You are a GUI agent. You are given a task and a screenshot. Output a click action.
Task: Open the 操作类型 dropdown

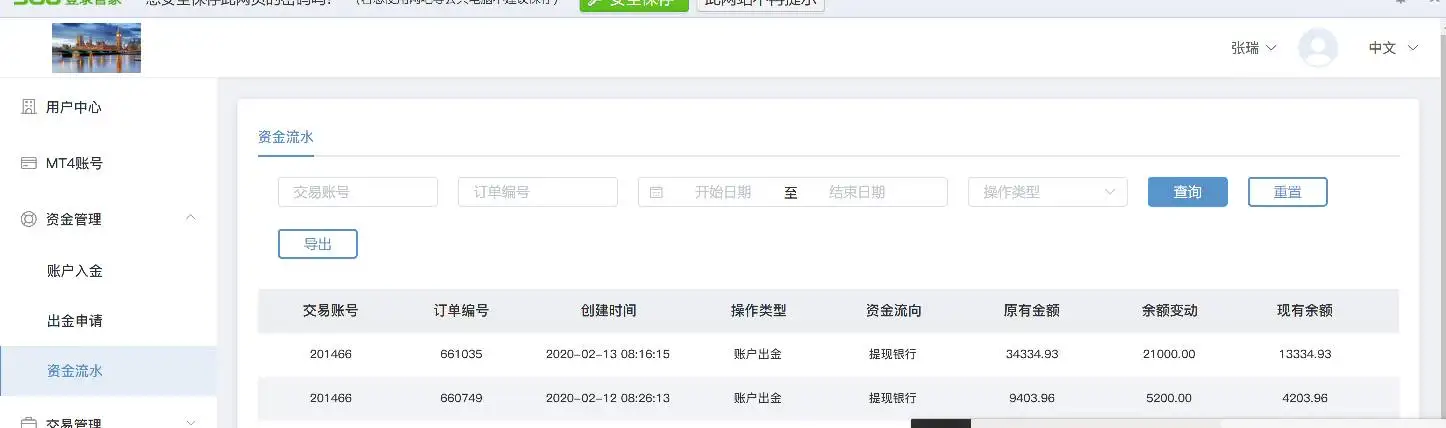click(x=1048, y=192)
